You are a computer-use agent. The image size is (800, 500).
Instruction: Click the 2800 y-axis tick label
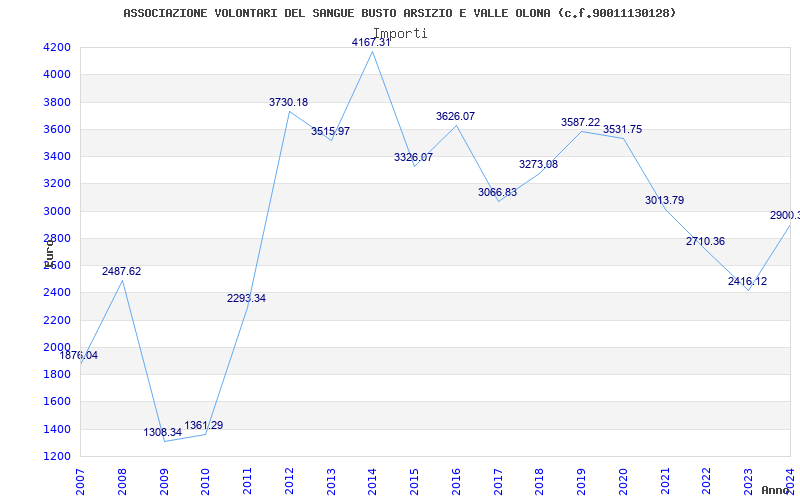click(x=57, y=238)
